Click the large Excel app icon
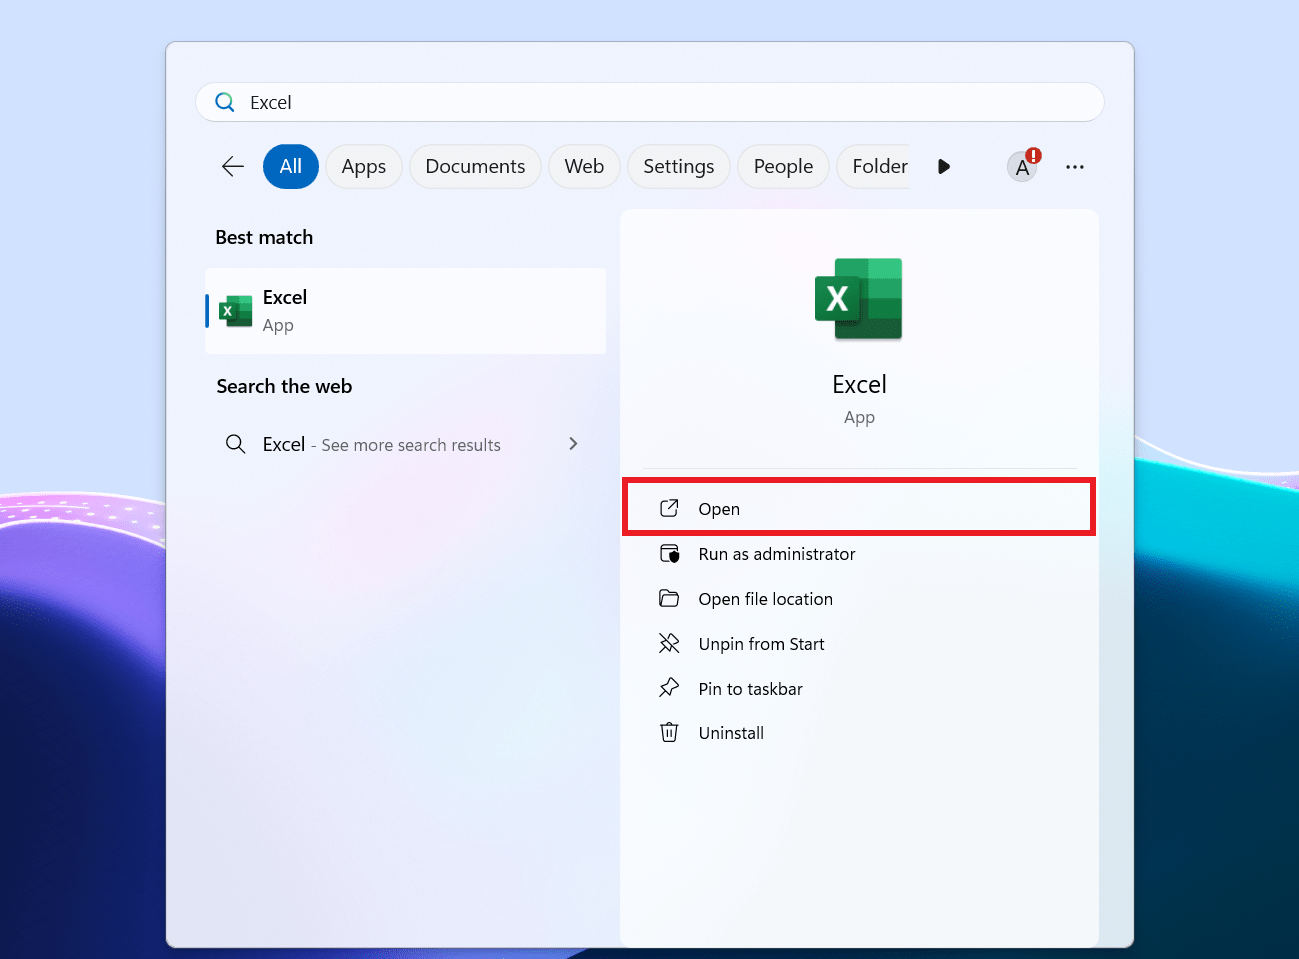The width and height of the screenshot is (1299, 959). tap(858, 298)
